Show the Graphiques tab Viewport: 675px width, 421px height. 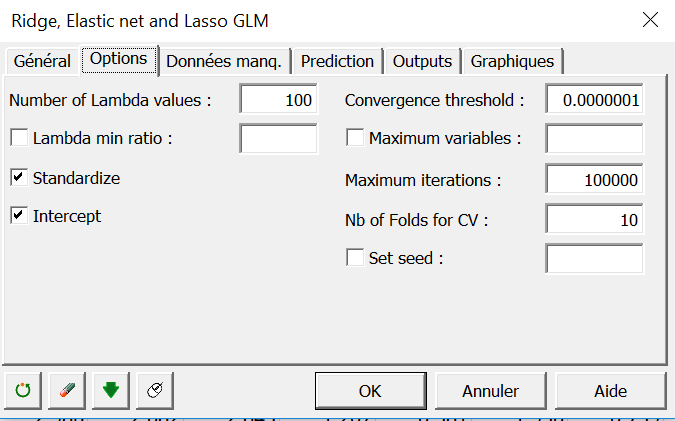[512, 61]
